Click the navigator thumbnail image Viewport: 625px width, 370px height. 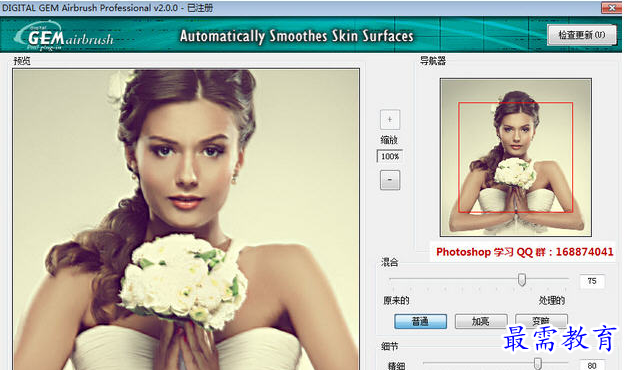(515, 157)
